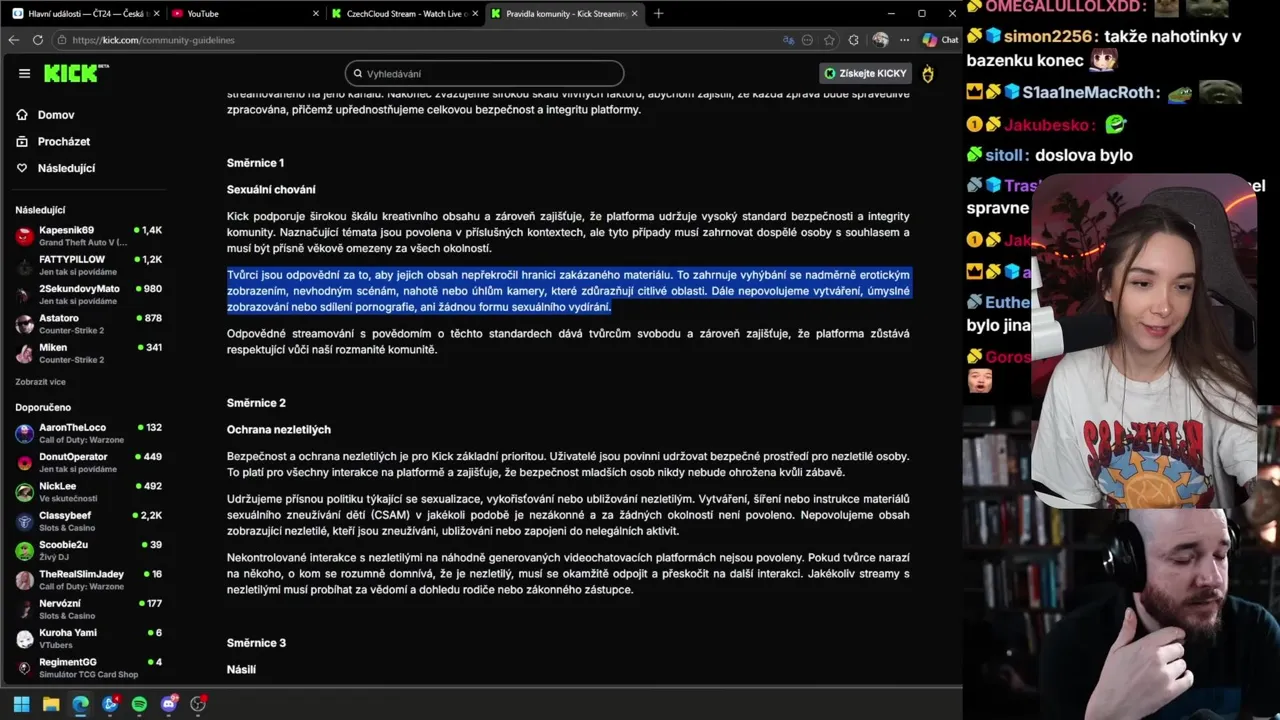Close the YouTube tab

pyautogui.click(x=316, y=14)
